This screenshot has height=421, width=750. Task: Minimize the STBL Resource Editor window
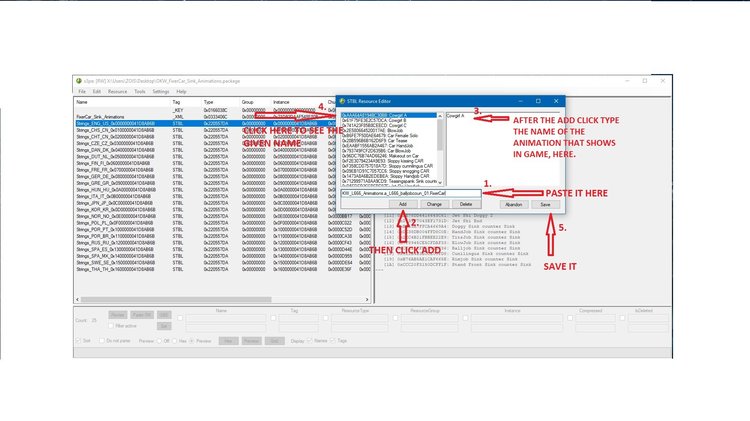pos(520,101)
